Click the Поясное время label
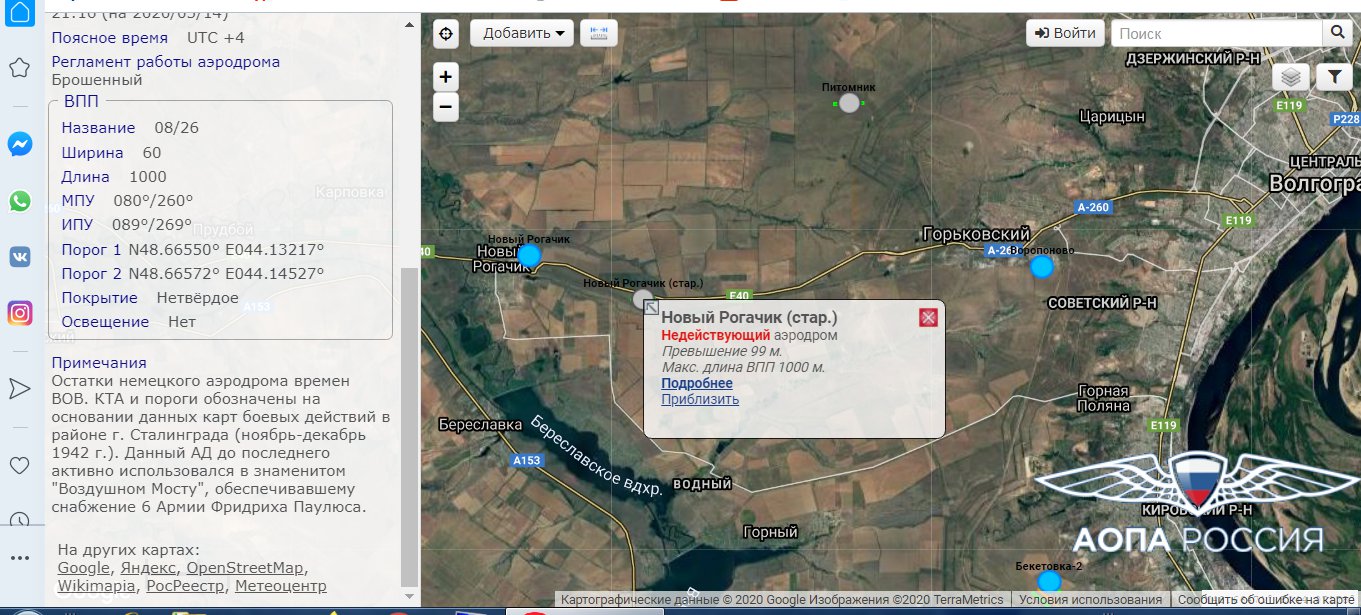Viewport: 1361px width, 615px height. (x=110, y=38)
